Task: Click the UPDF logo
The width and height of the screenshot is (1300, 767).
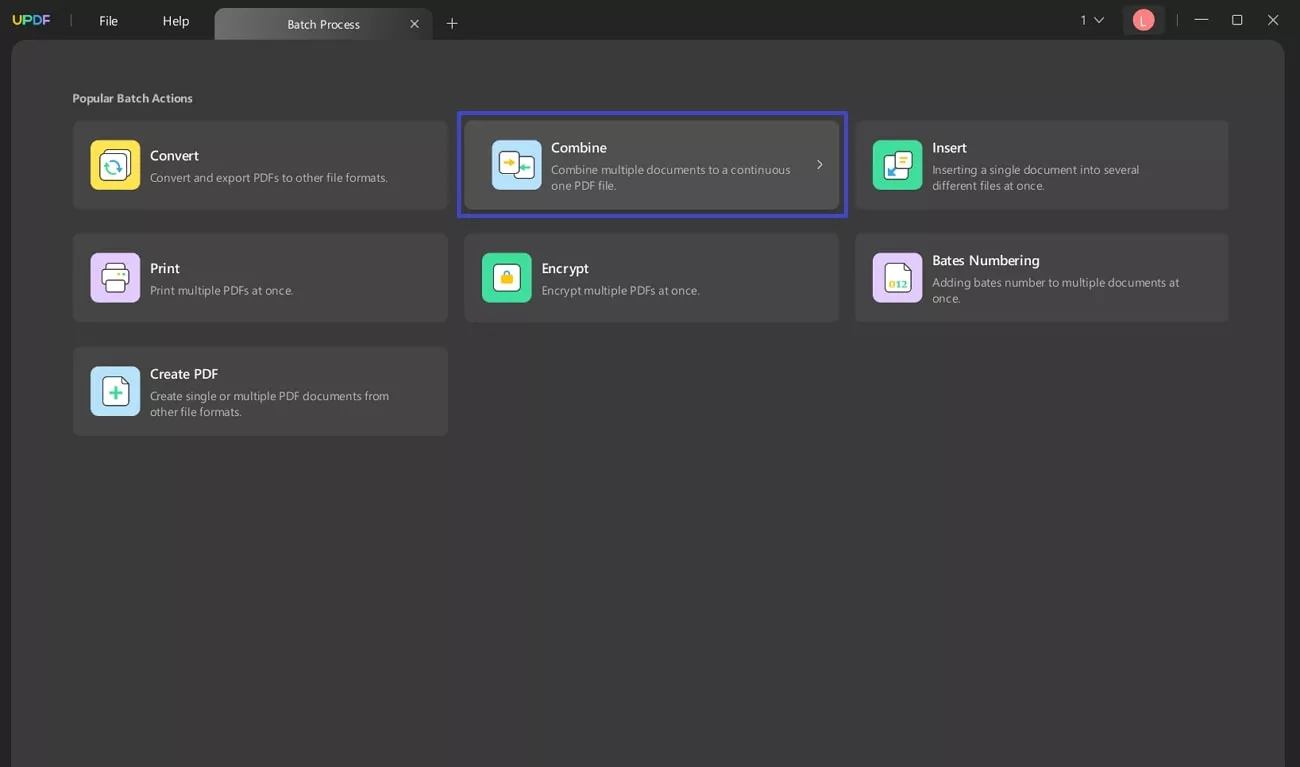Action: tap(31, 20)
